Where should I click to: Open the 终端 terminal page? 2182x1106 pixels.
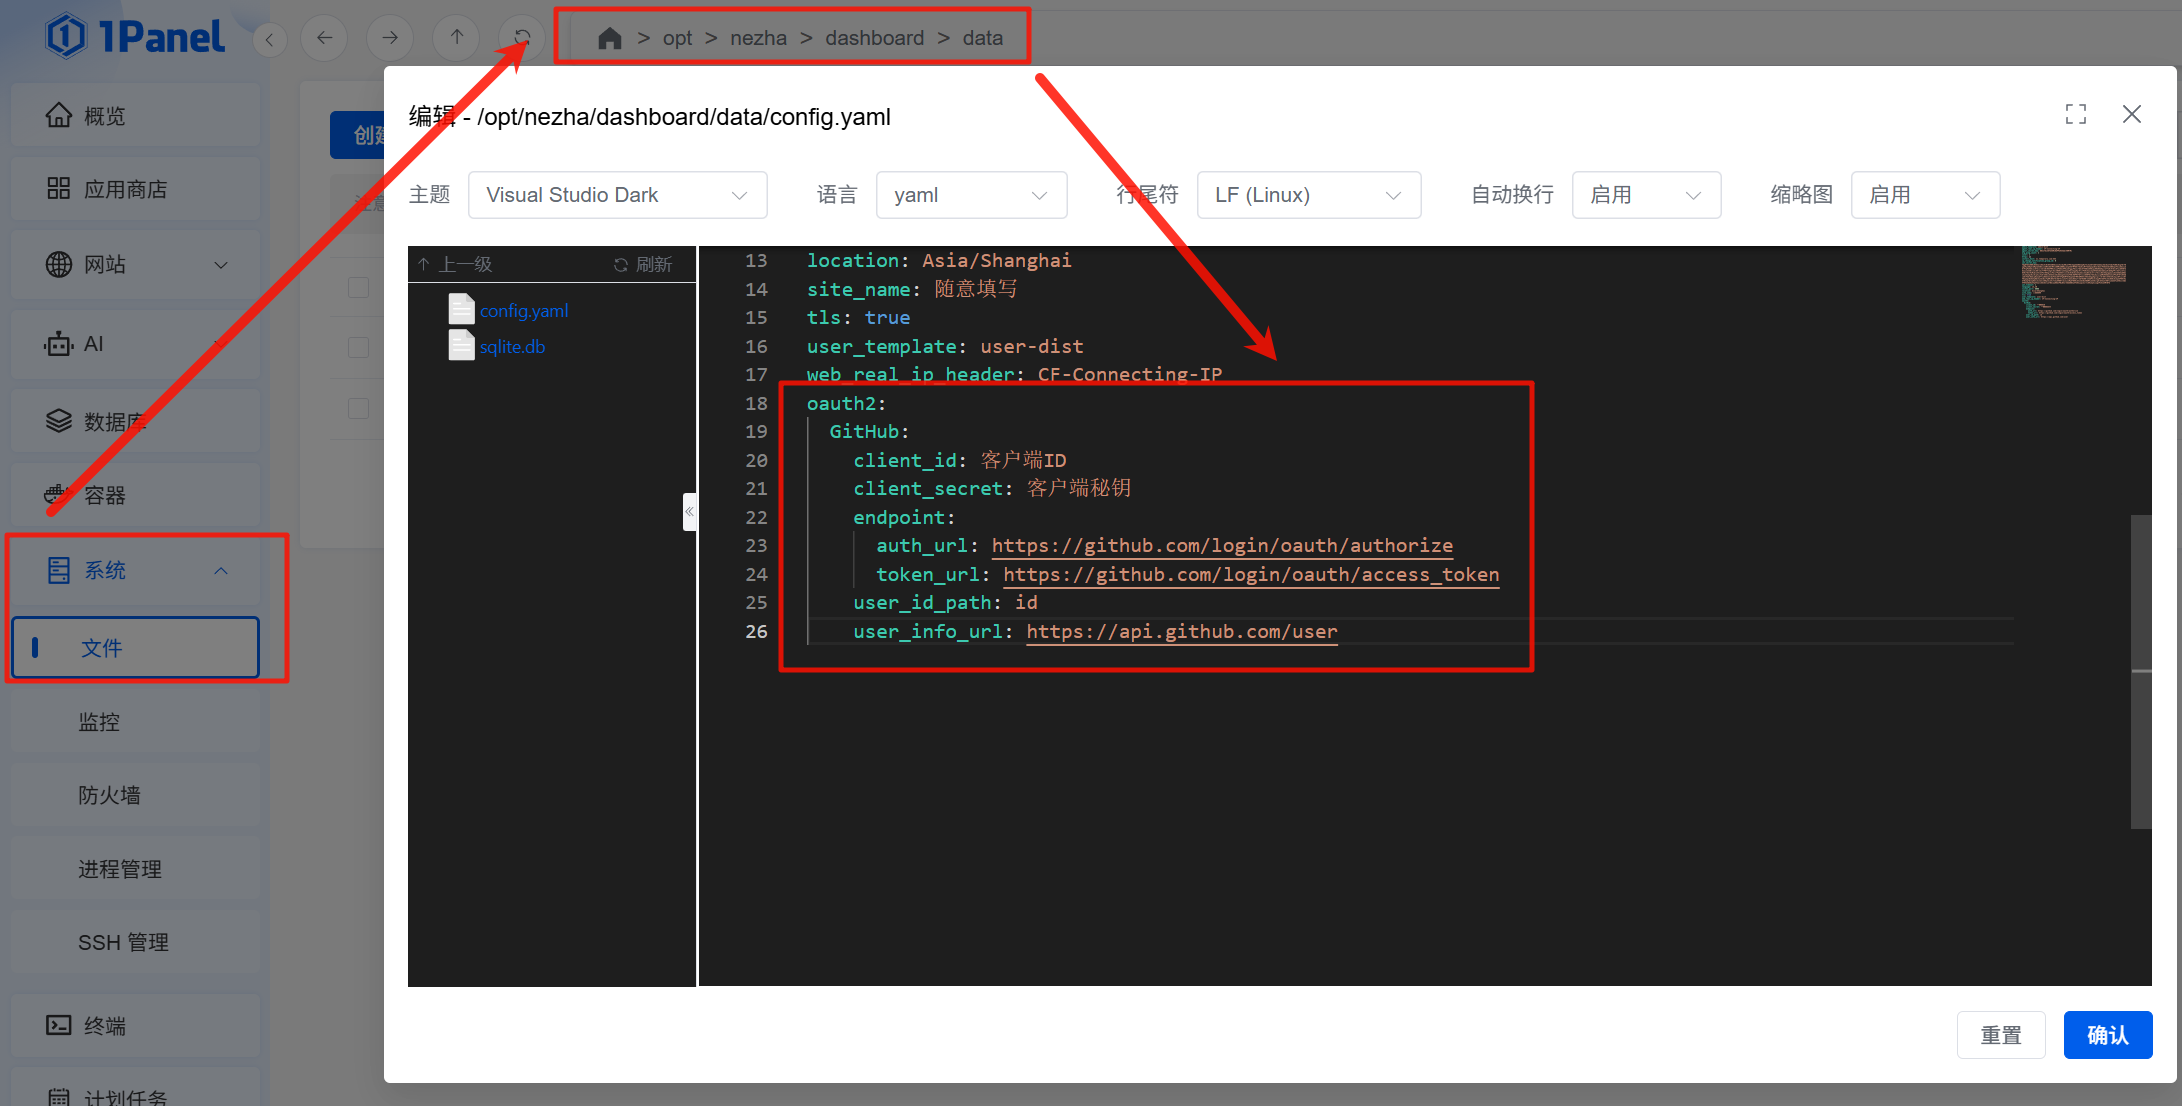point(136,1025)
